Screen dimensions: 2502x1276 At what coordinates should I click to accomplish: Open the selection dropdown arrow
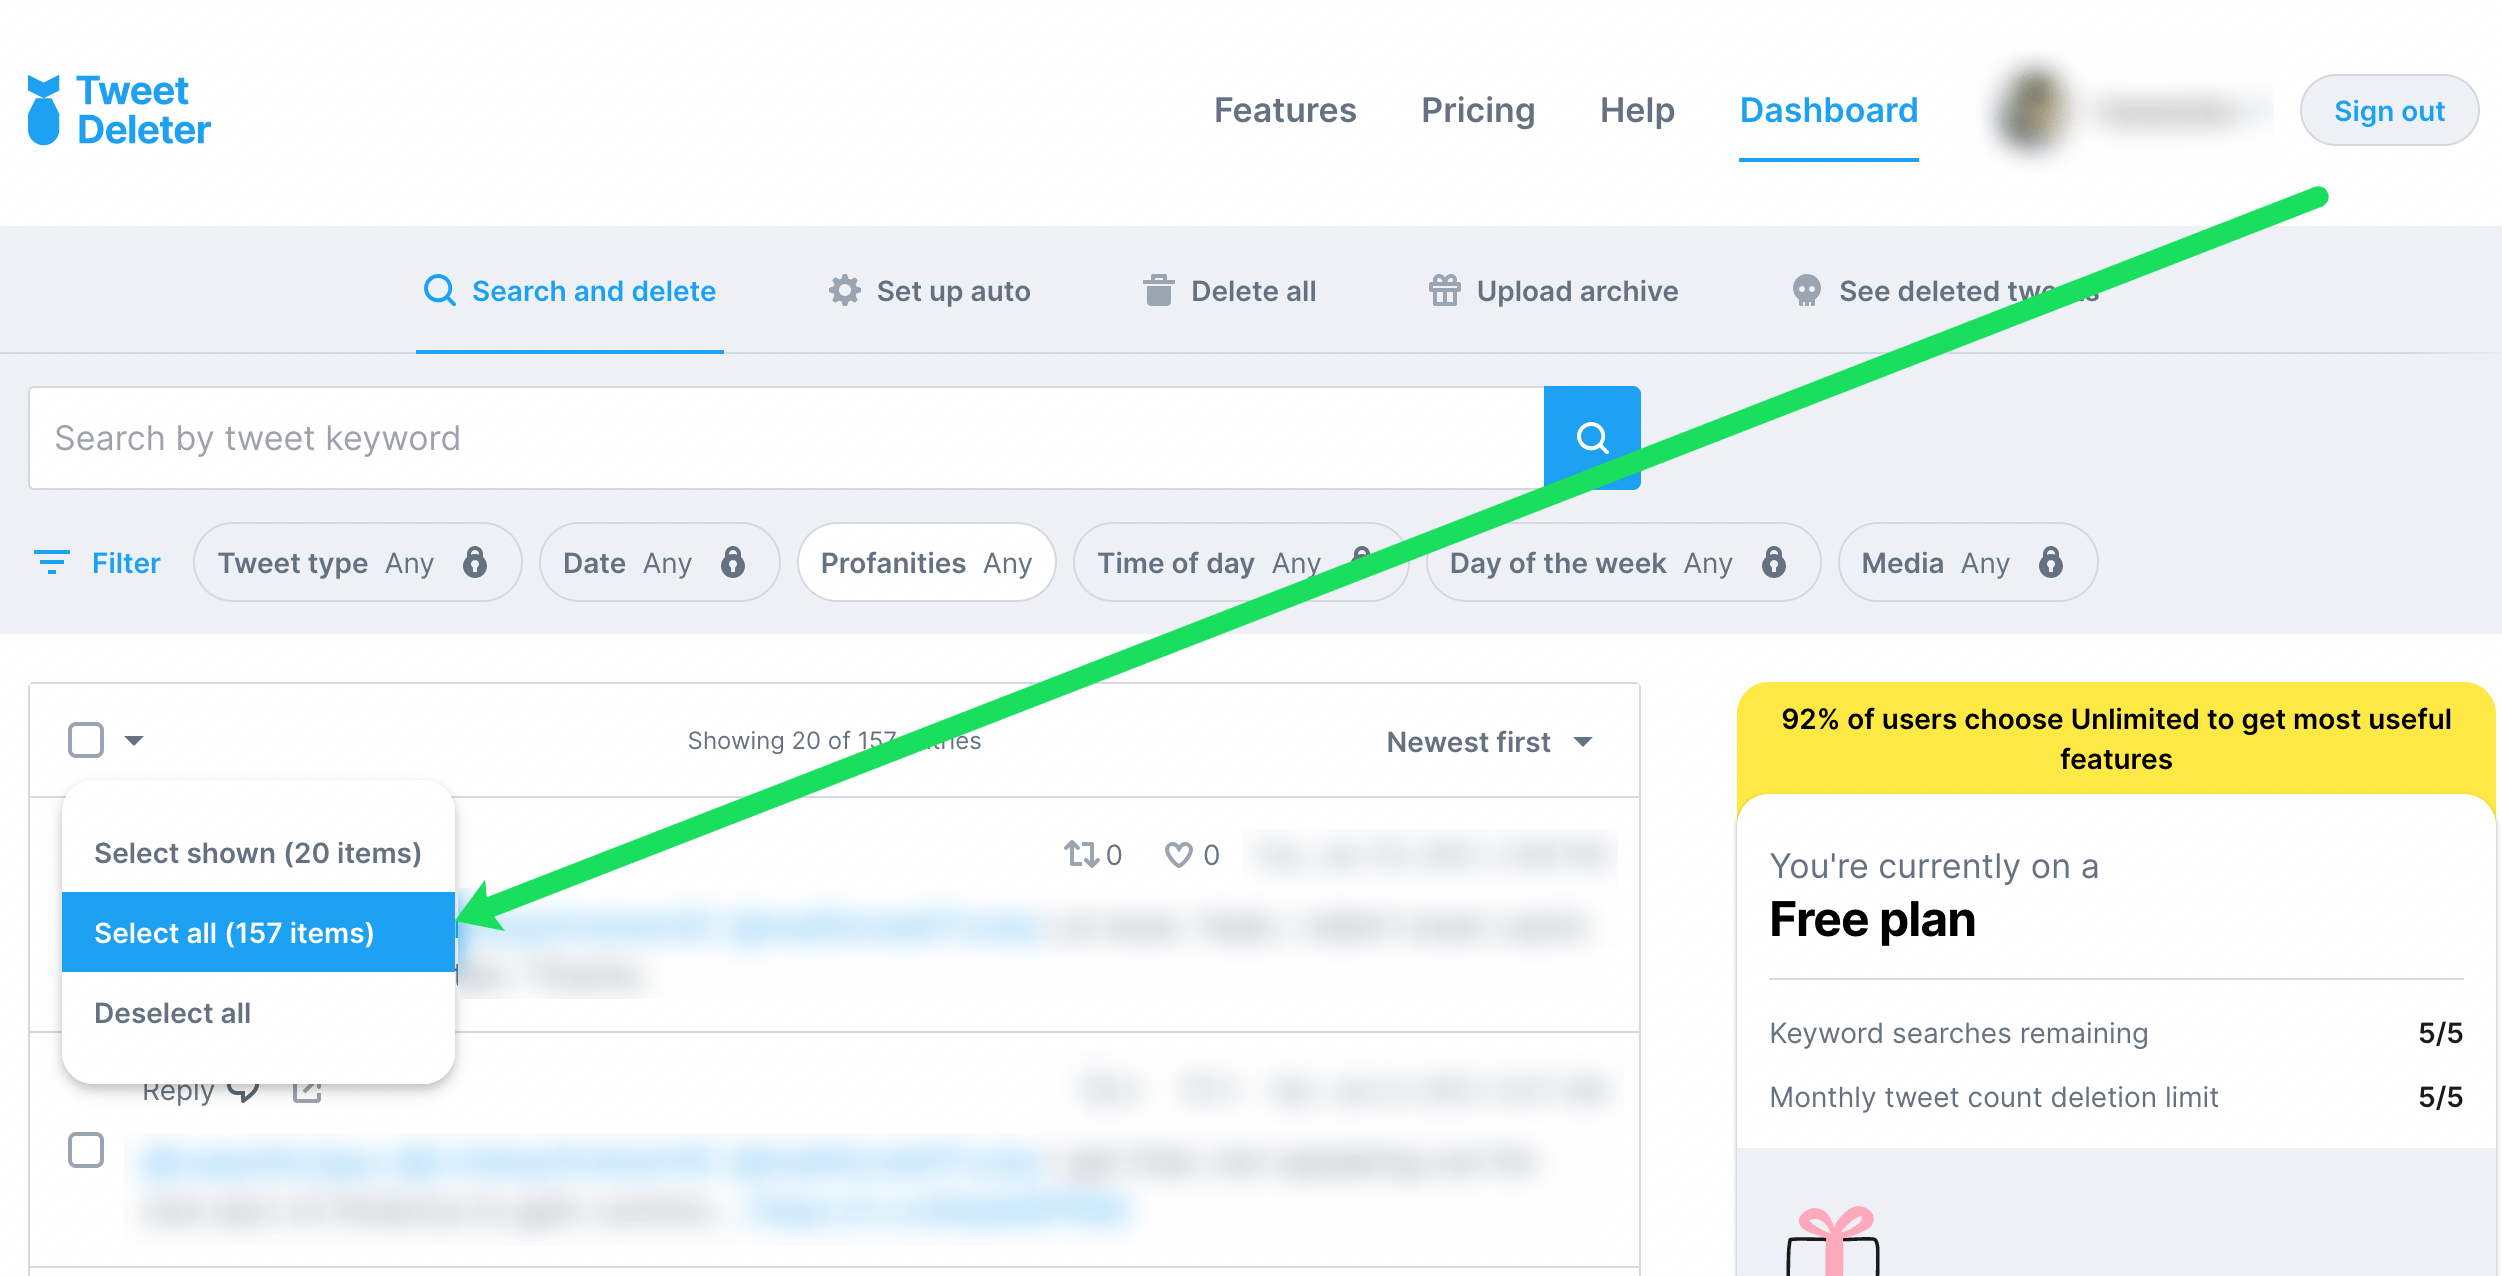point(134,740)
